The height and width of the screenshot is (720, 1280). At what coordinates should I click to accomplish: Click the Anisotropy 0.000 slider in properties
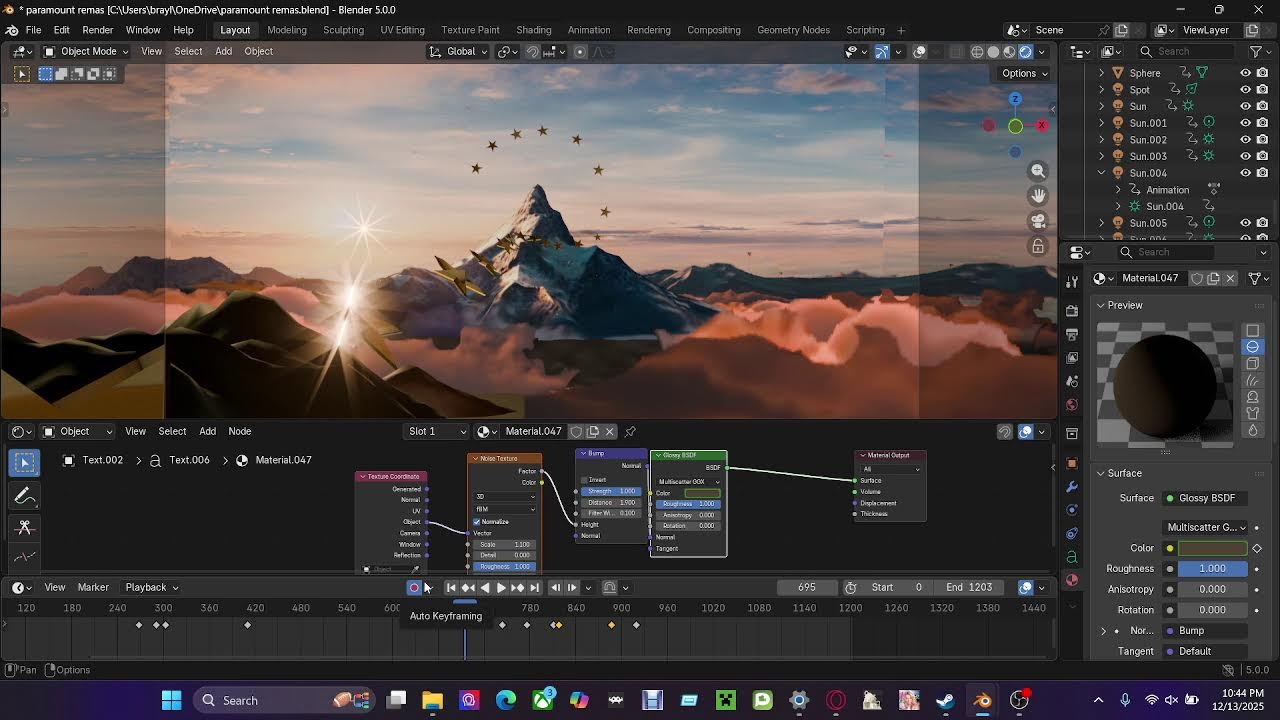pos(1213,589)
